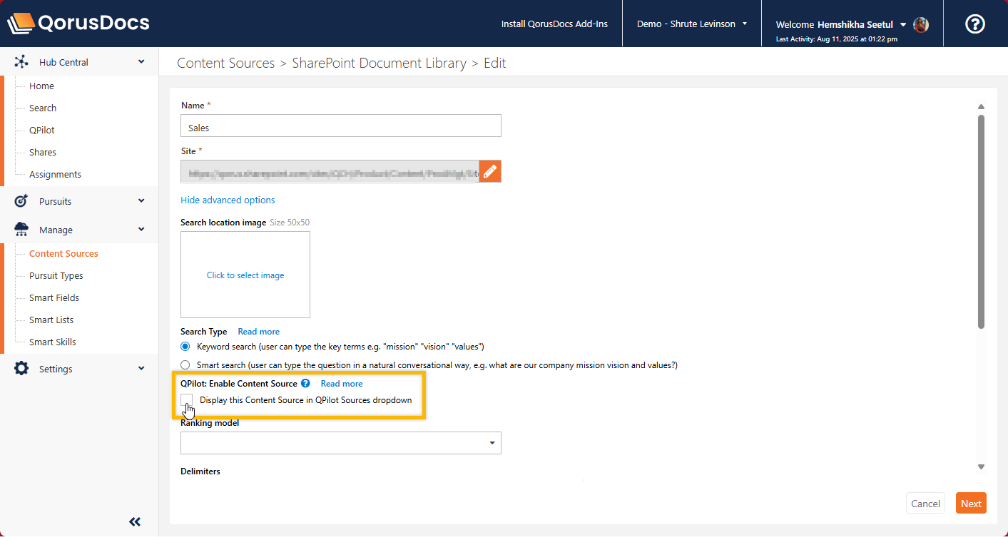This screenshot has height=537, width=1008.
Task: Click the Hub Central network icon
Action: point(21,62)
